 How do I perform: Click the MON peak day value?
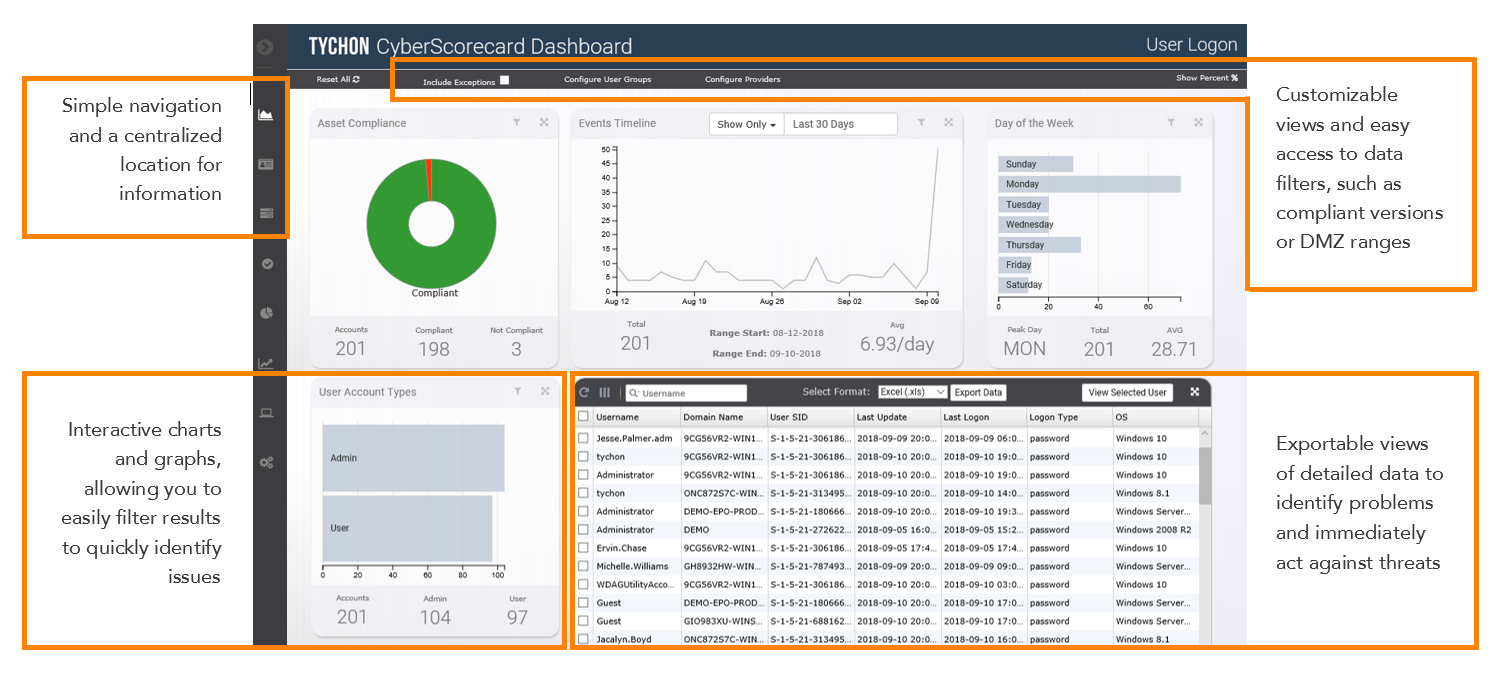(x=1025, y=349)
